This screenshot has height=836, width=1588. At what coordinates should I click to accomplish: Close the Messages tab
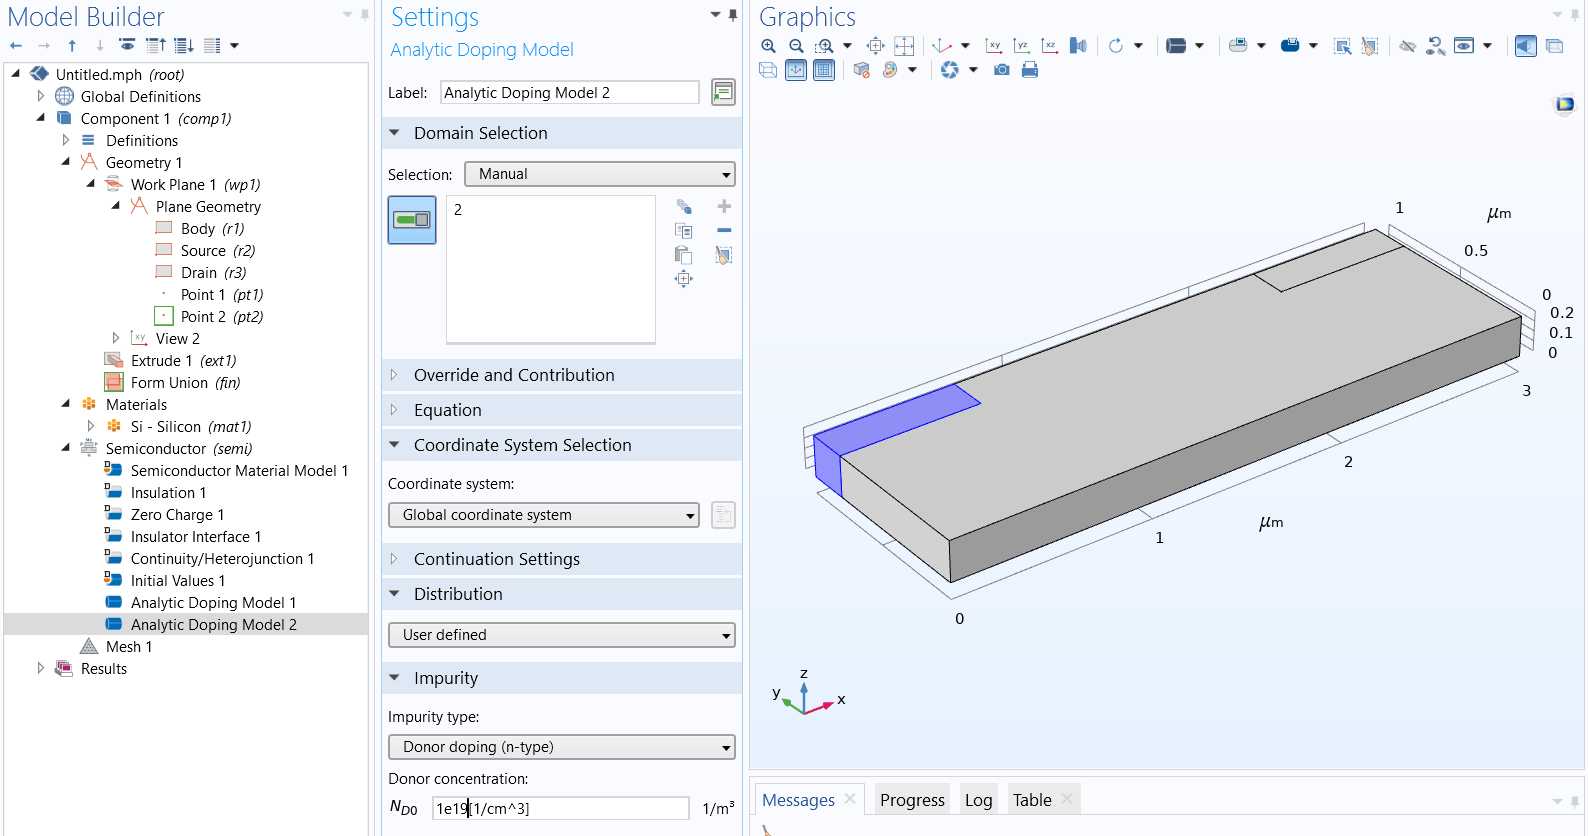850,798
